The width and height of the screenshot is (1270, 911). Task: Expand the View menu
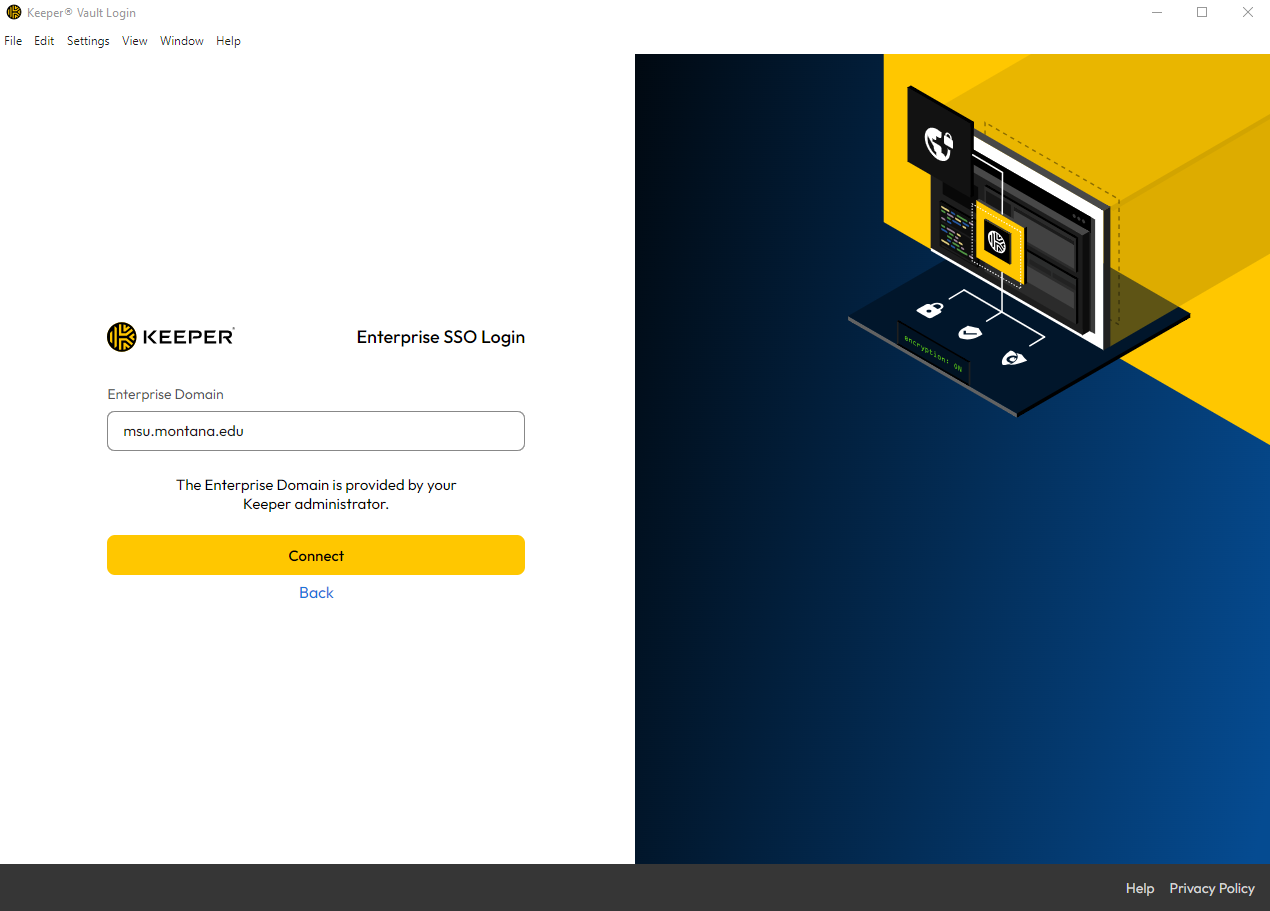(135, 41)
